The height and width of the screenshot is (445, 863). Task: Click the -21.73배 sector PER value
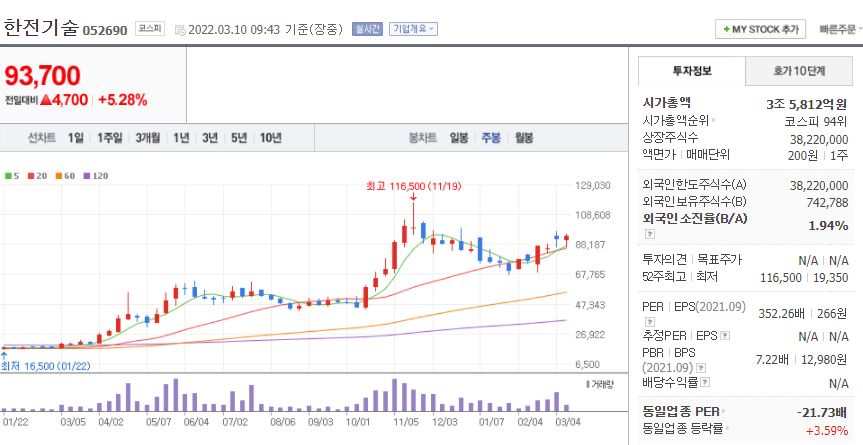pyautogui.click(x=822, y=412)
